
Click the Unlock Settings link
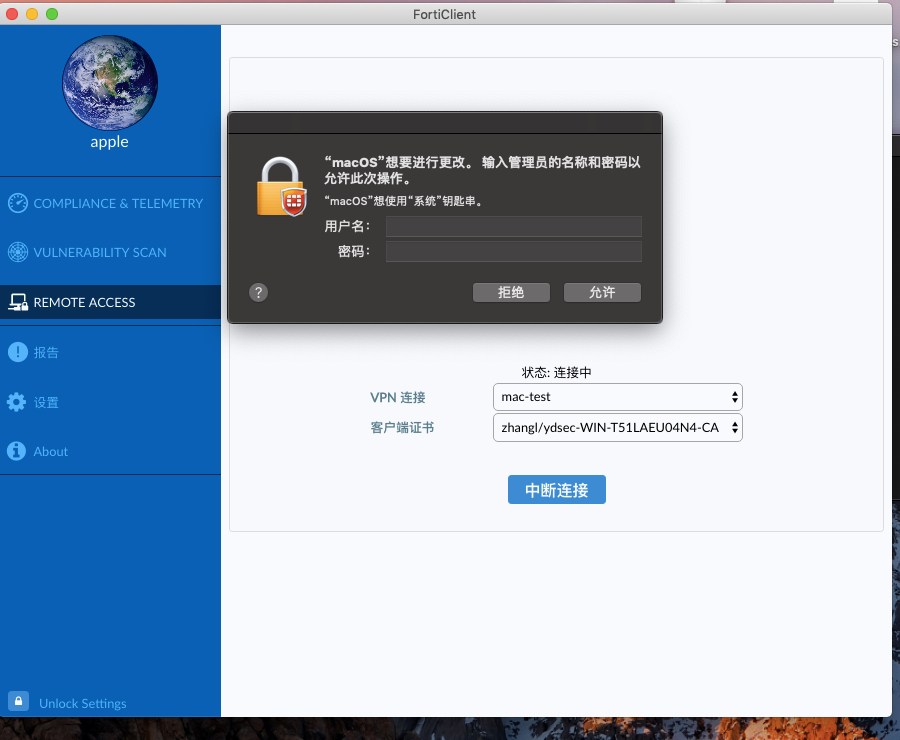83,703
